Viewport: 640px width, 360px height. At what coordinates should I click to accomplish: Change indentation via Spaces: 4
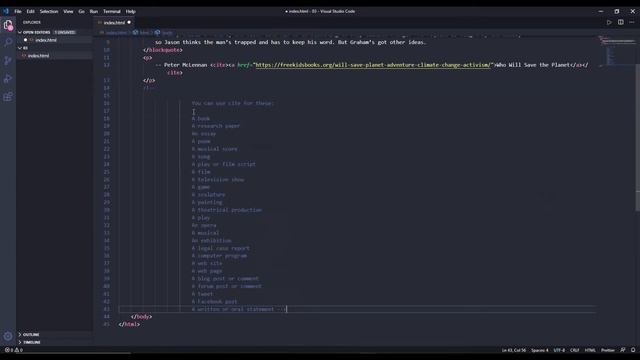540,350
